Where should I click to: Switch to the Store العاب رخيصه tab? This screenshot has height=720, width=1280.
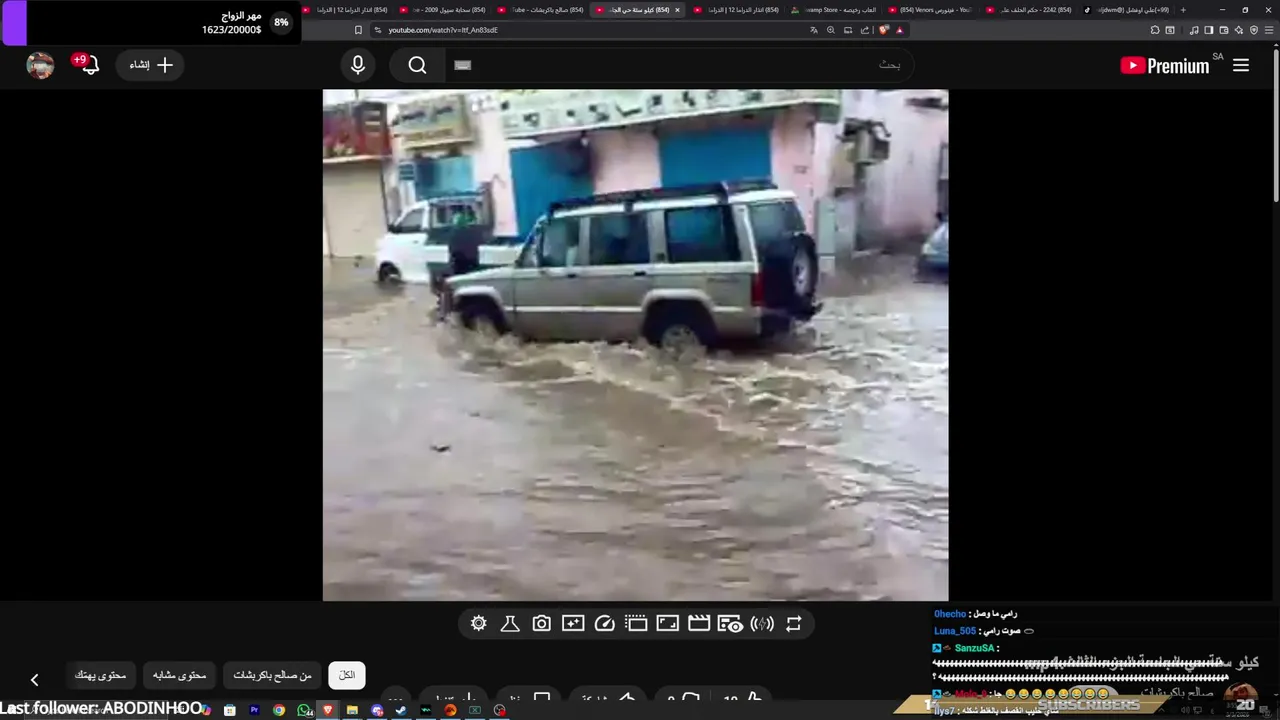832,10
